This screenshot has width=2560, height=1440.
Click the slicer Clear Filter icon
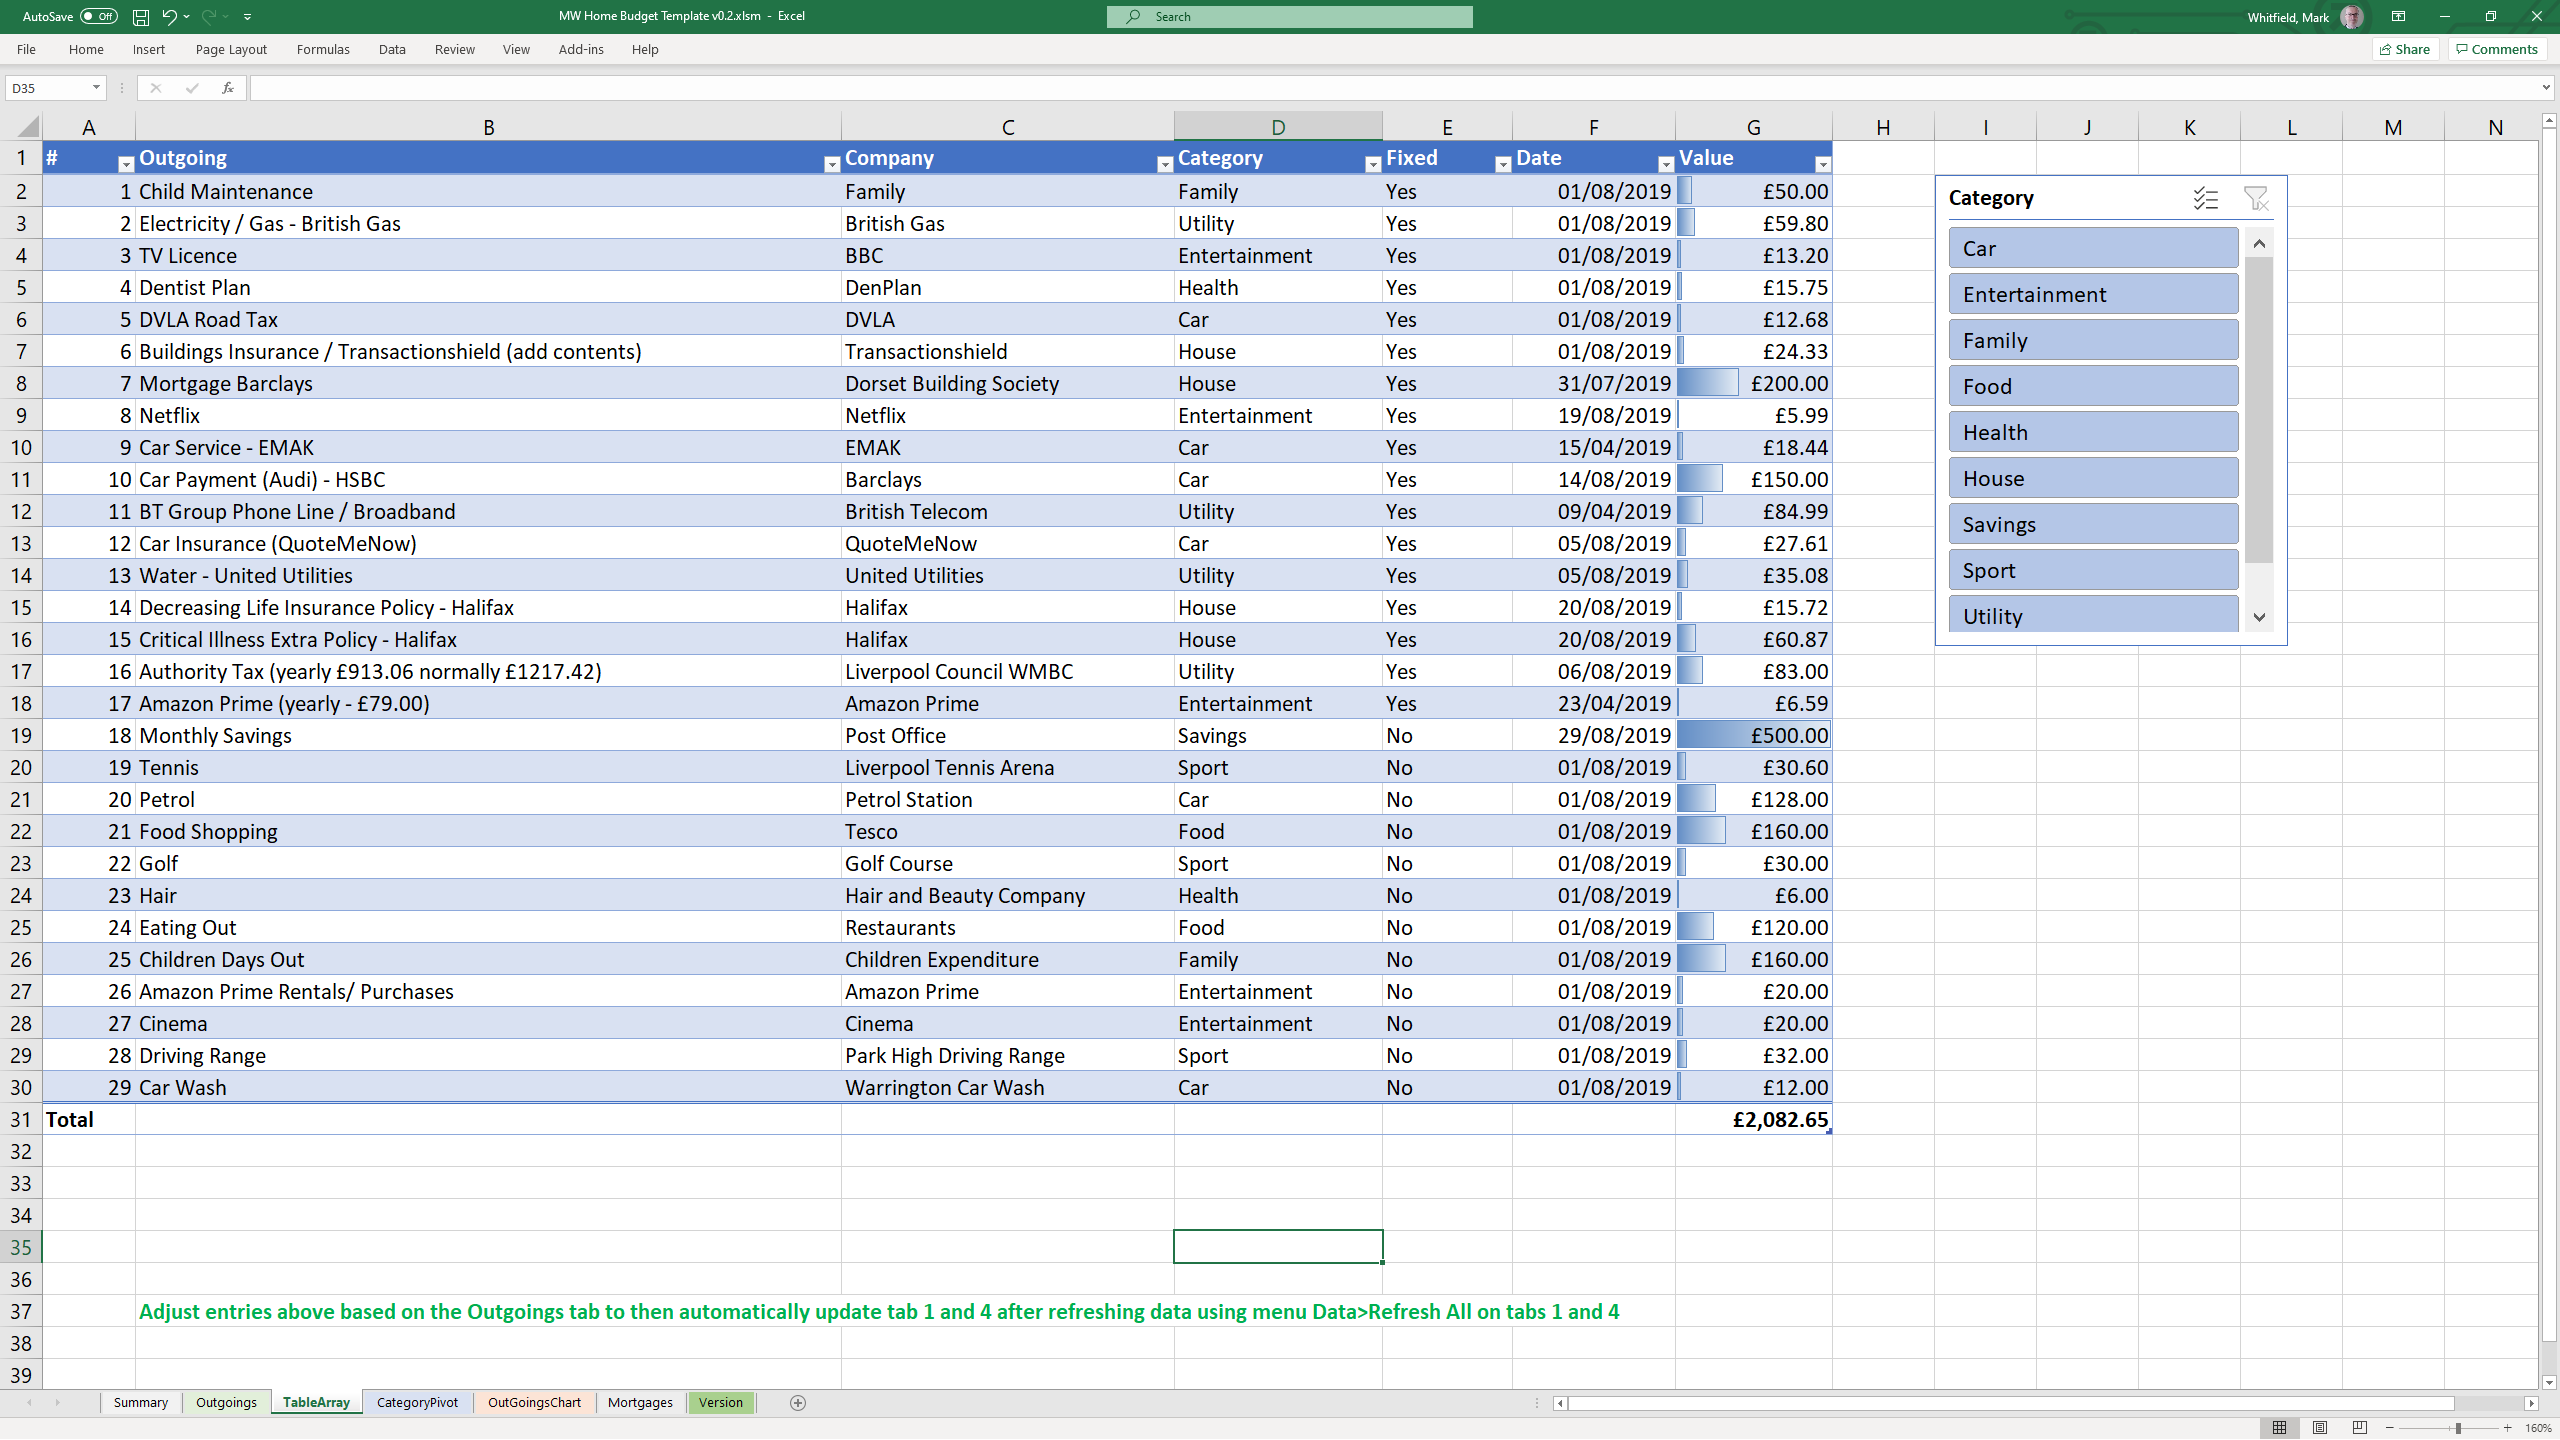click(2256, 198)
